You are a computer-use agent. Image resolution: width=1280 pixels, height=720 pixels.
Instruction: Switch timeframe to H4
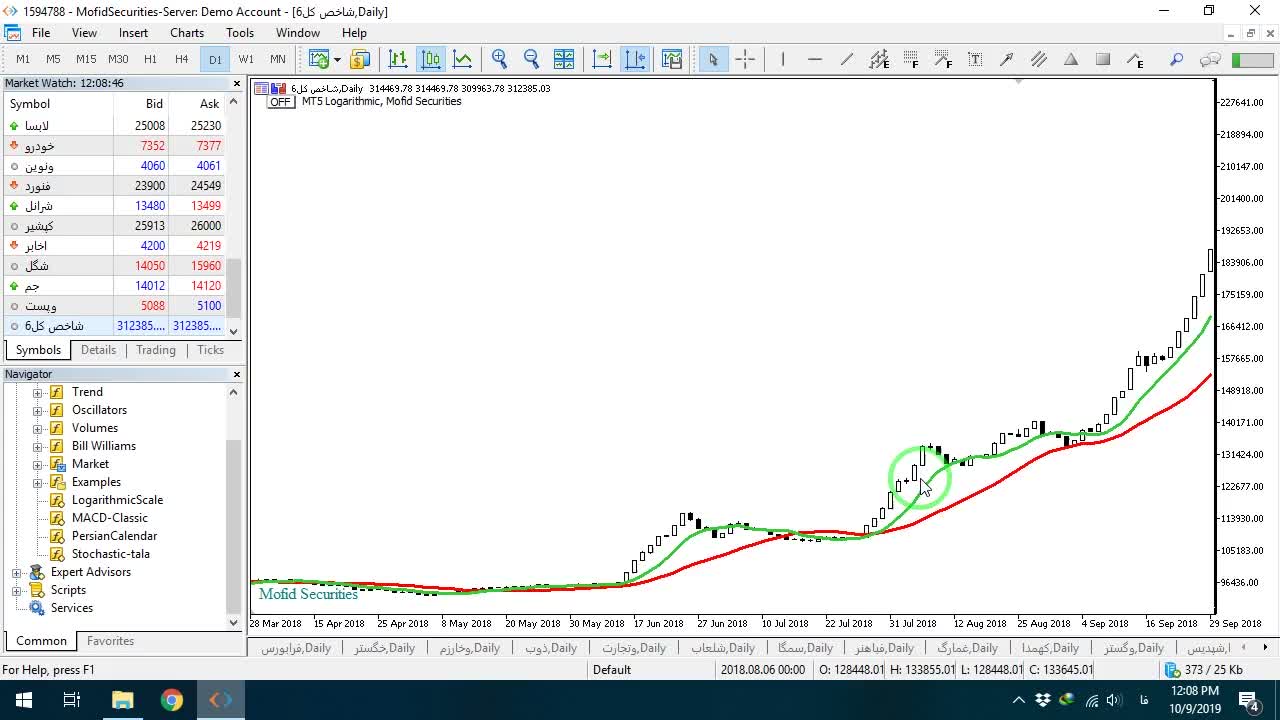pos(181,59)
